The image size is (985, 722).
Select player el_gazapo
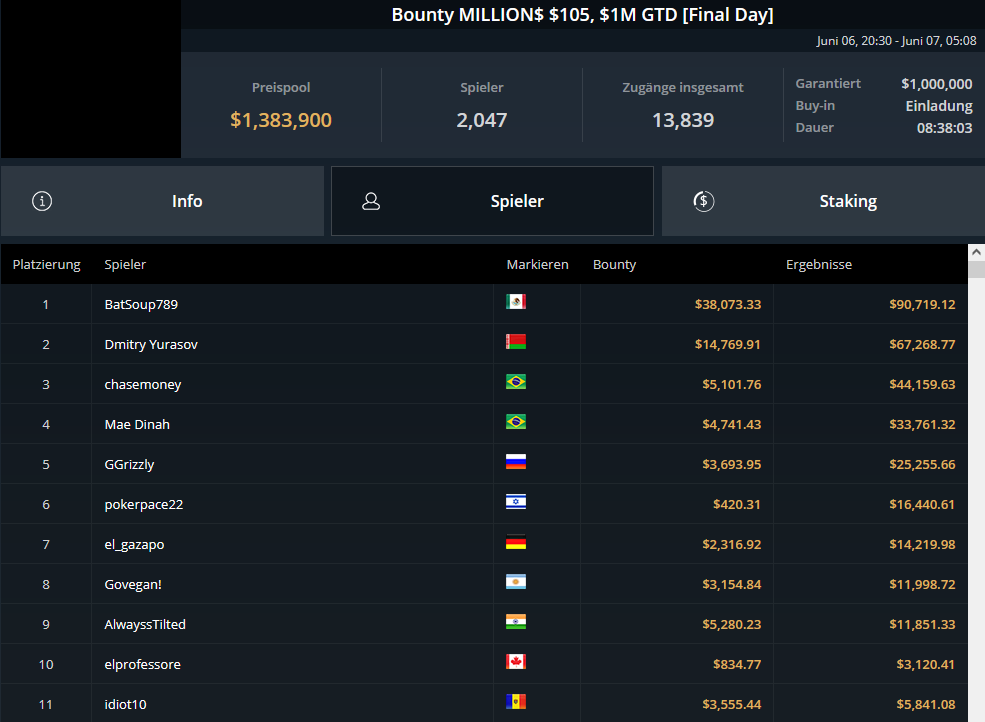click(x=134, y=544)
